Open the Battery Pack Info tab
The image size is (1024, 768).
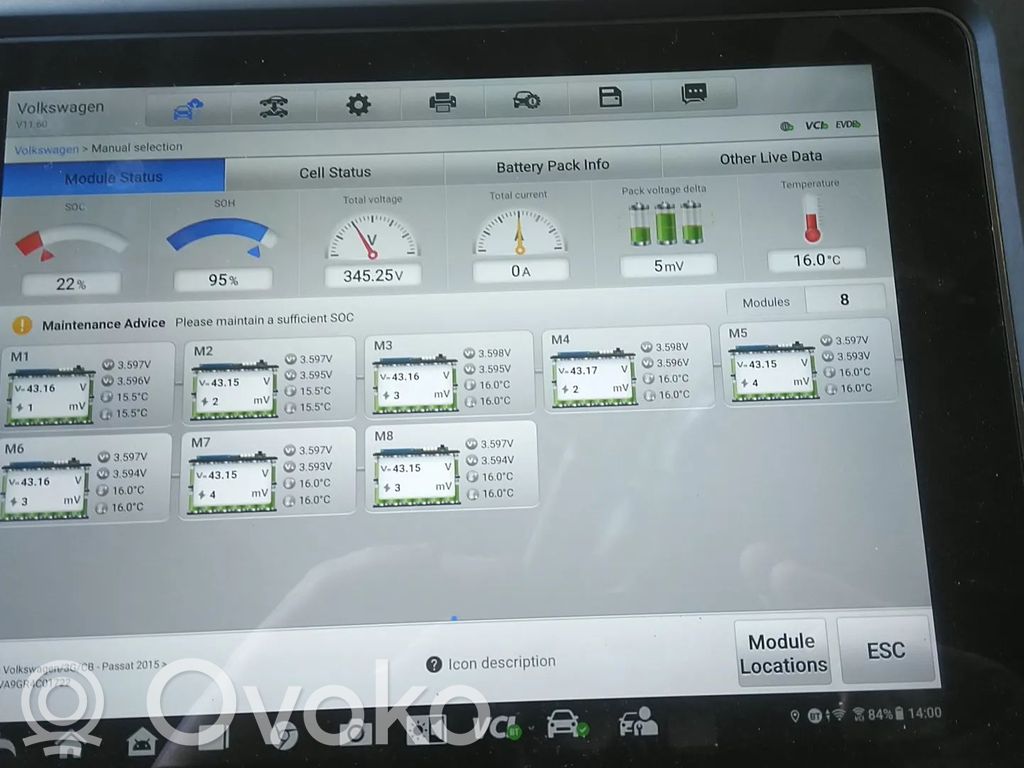pos(552,166)
